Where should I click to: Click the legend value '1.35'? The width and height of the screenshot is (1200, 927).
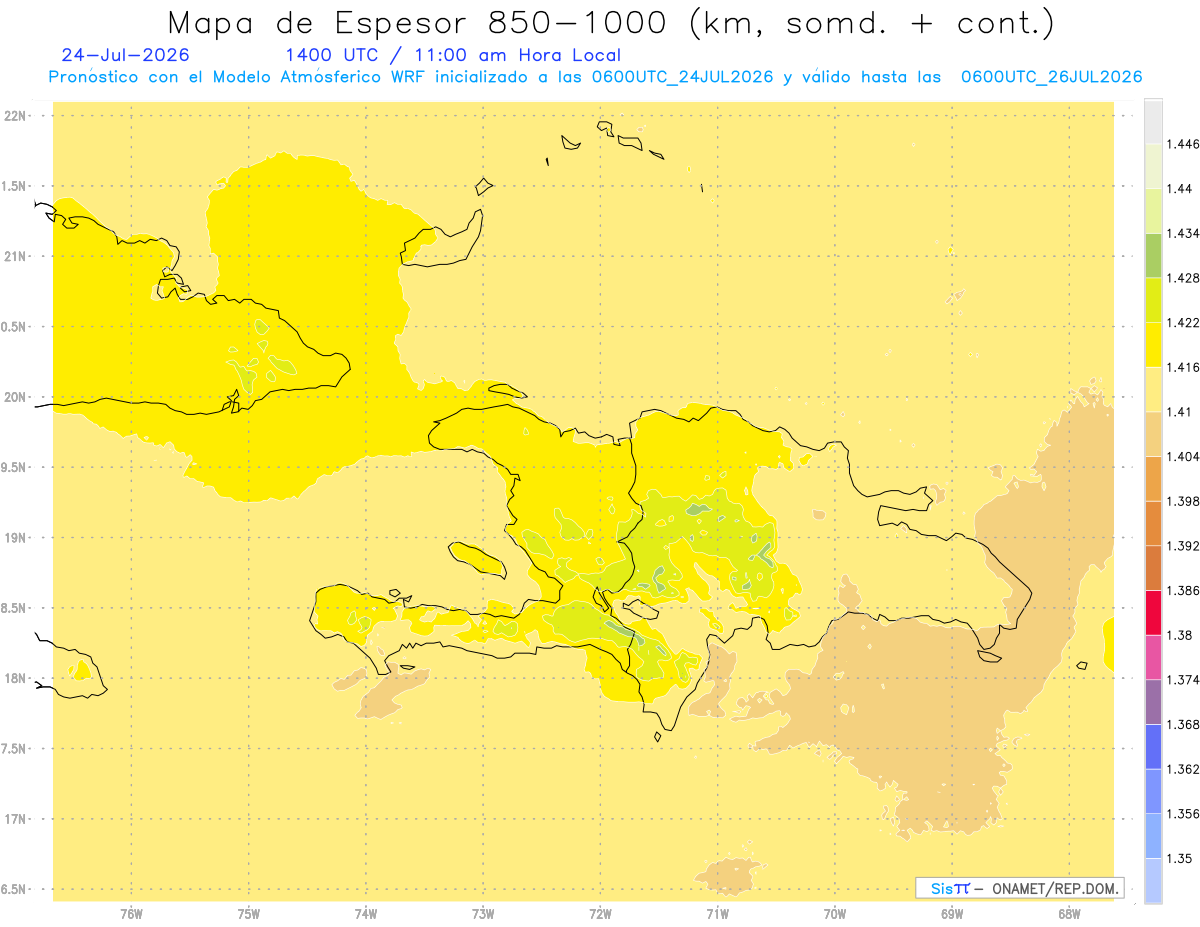1182,858
